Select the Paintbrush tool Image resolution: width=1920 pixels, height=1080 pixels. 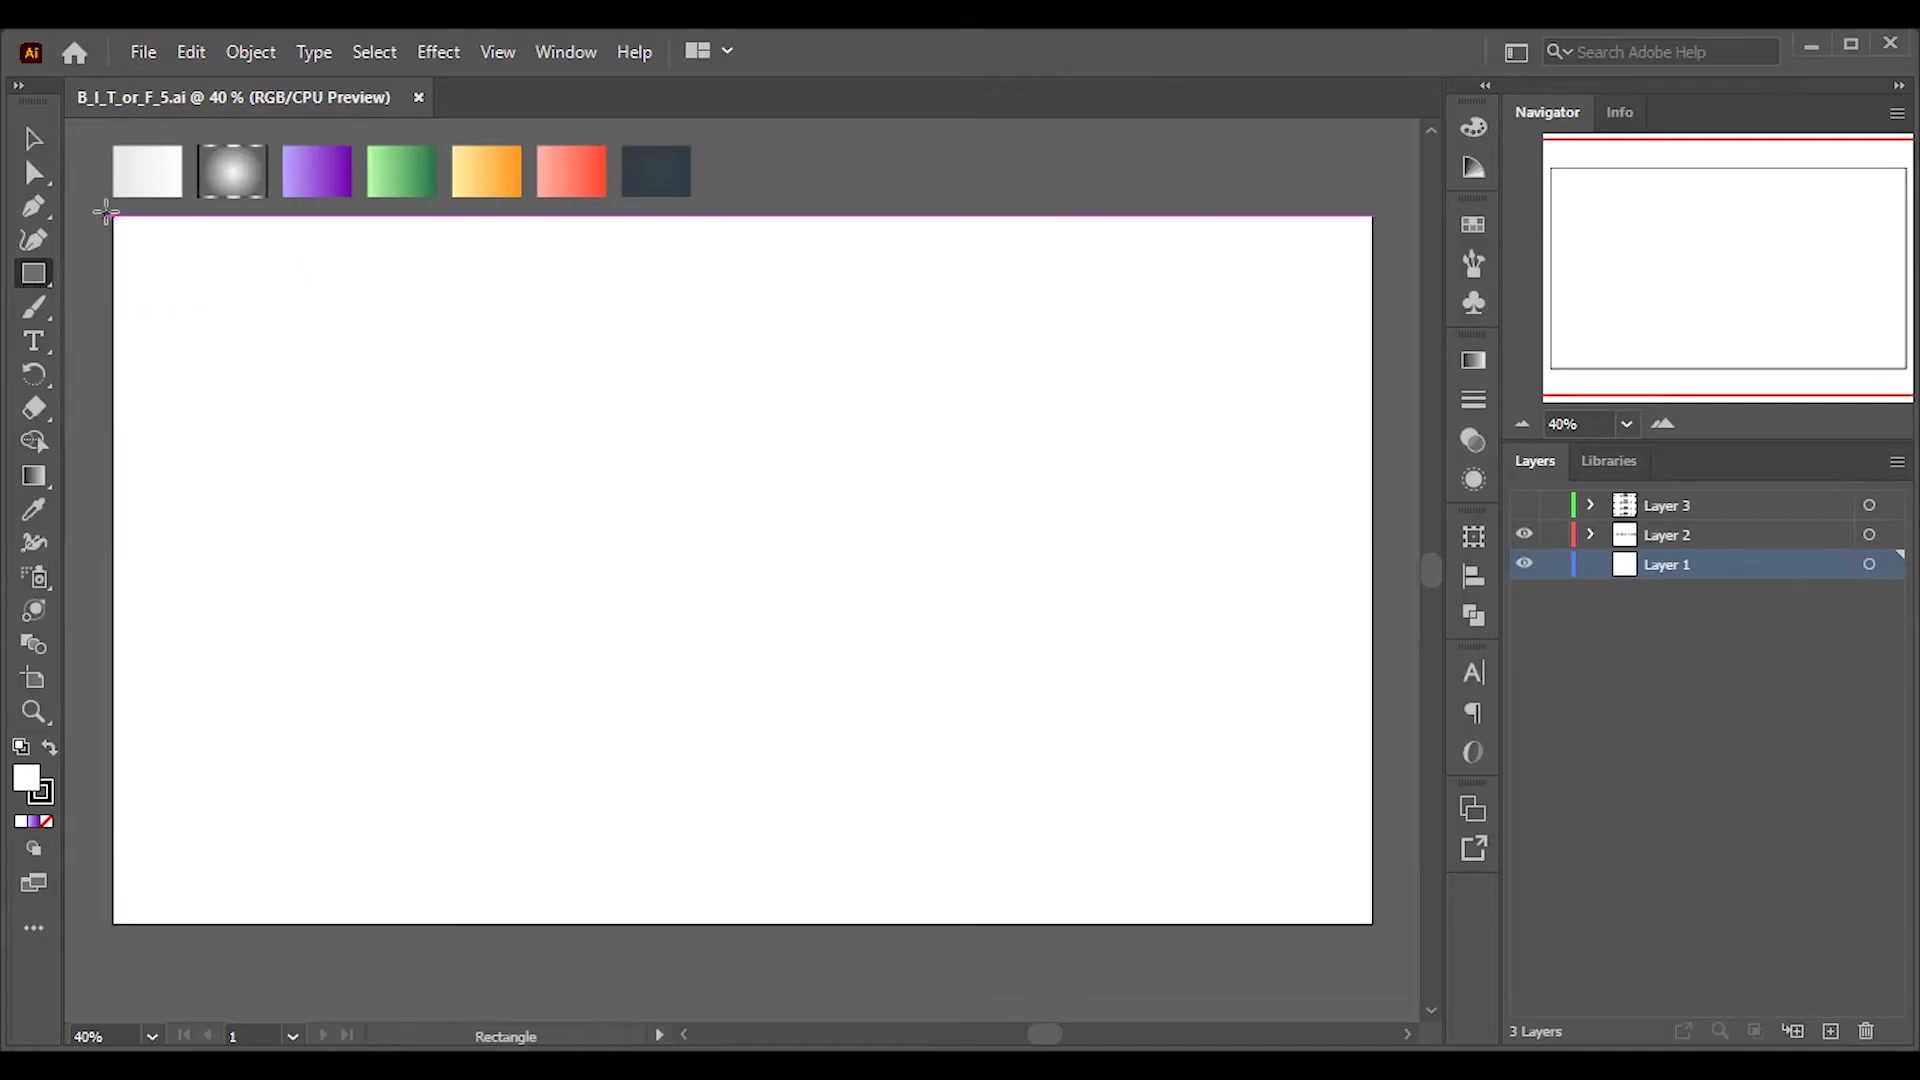pos(33,308)
